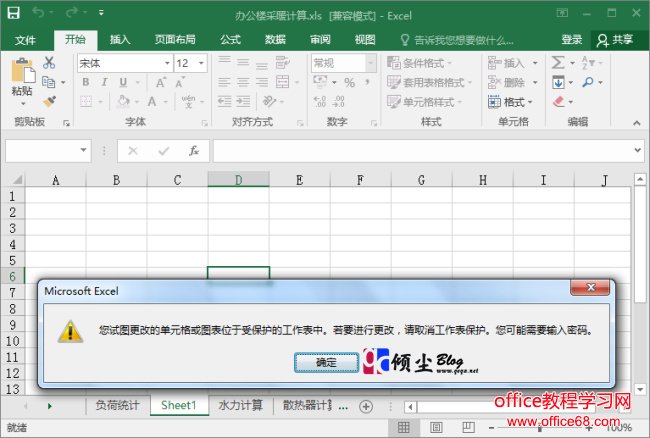Click the 登录 sign-in link

(x=572, y=40)
